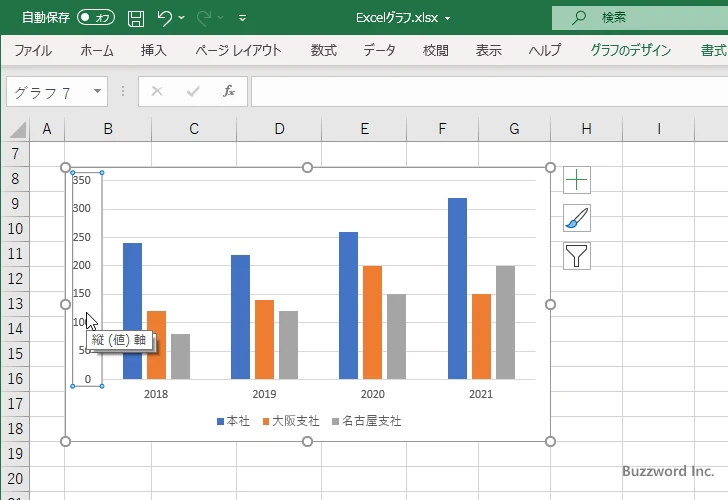Image resolution: width=728 pixels, height=500 pixels.
Task: Click the search magnifier icon
Action: click(x=579, y=18)
